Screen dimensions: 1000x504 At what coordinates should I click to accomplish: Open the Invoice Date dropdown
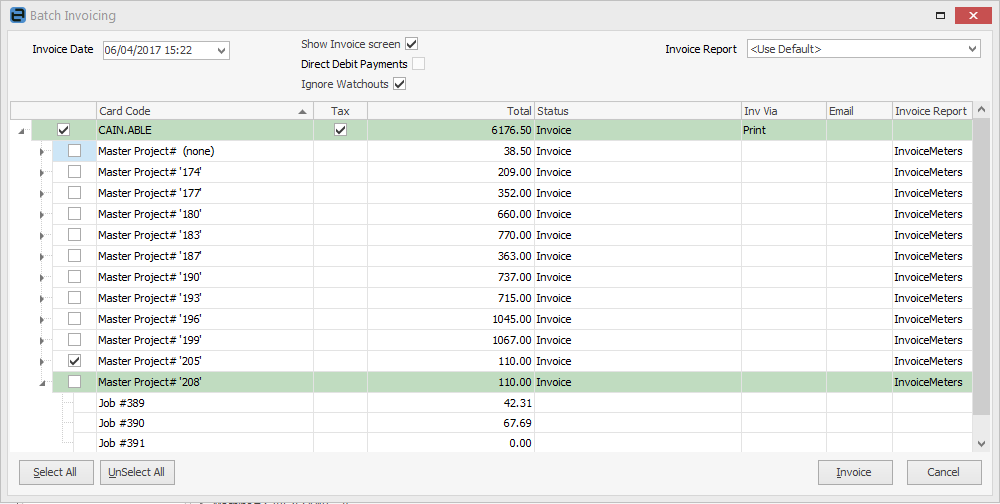(x=221, y=50)
